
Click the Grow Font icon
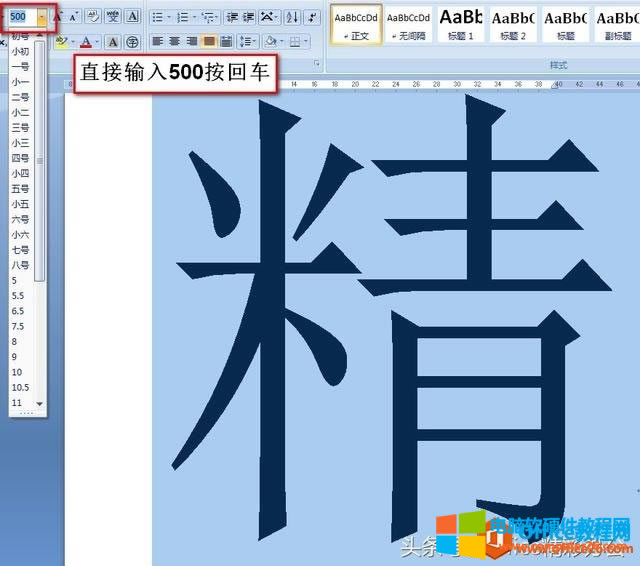tap(57, 17)
